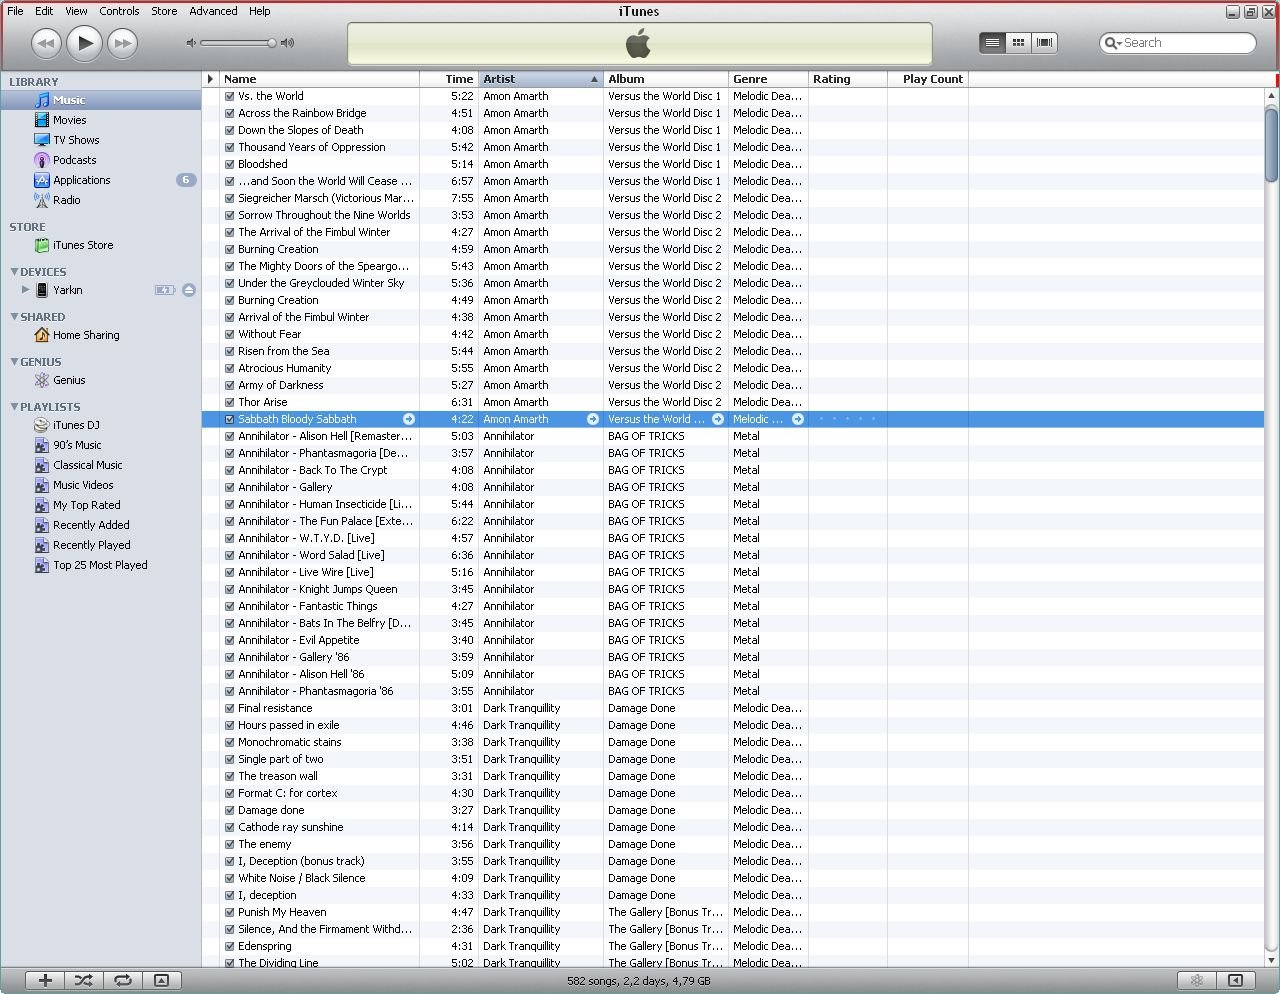
Task: Expand the Yarkın device tree
Action: click(26, 290)
